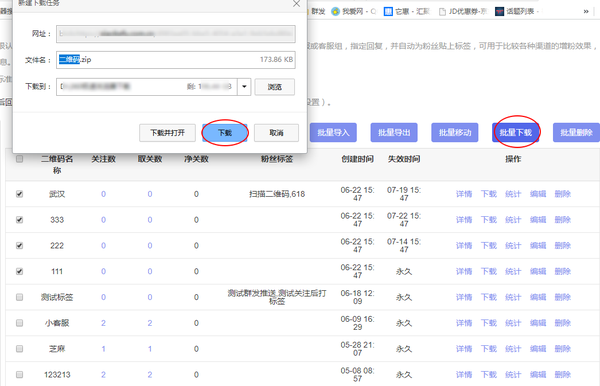Click 下载并打开 in the download dialog
600x386 pixels.
(x=167, y=133)
